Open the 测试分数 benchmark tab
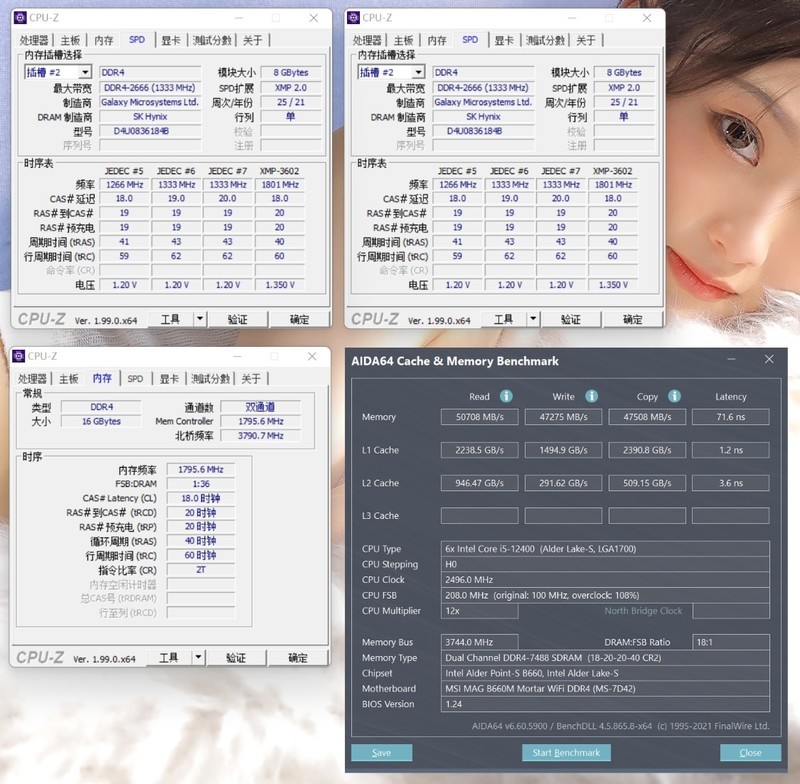This screenshot has width=800, height=784. point(212,40)
